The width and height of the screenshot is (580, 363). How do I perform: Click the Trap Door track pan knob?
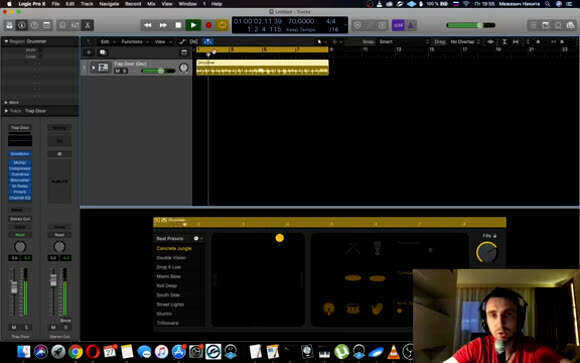[x=183, y=68]
